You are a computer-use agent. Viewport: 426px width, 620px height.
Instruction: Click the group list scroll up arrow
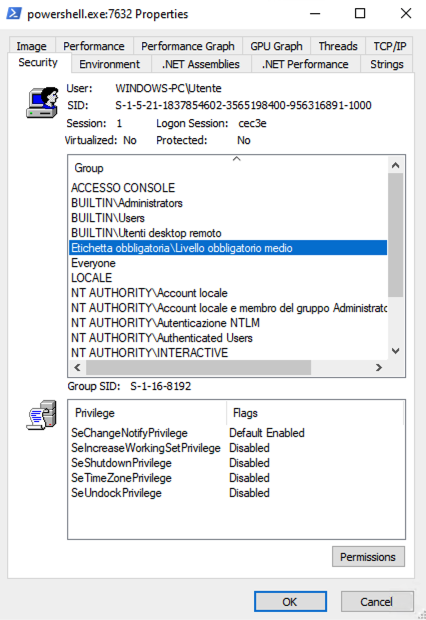(x=395, y=165)
